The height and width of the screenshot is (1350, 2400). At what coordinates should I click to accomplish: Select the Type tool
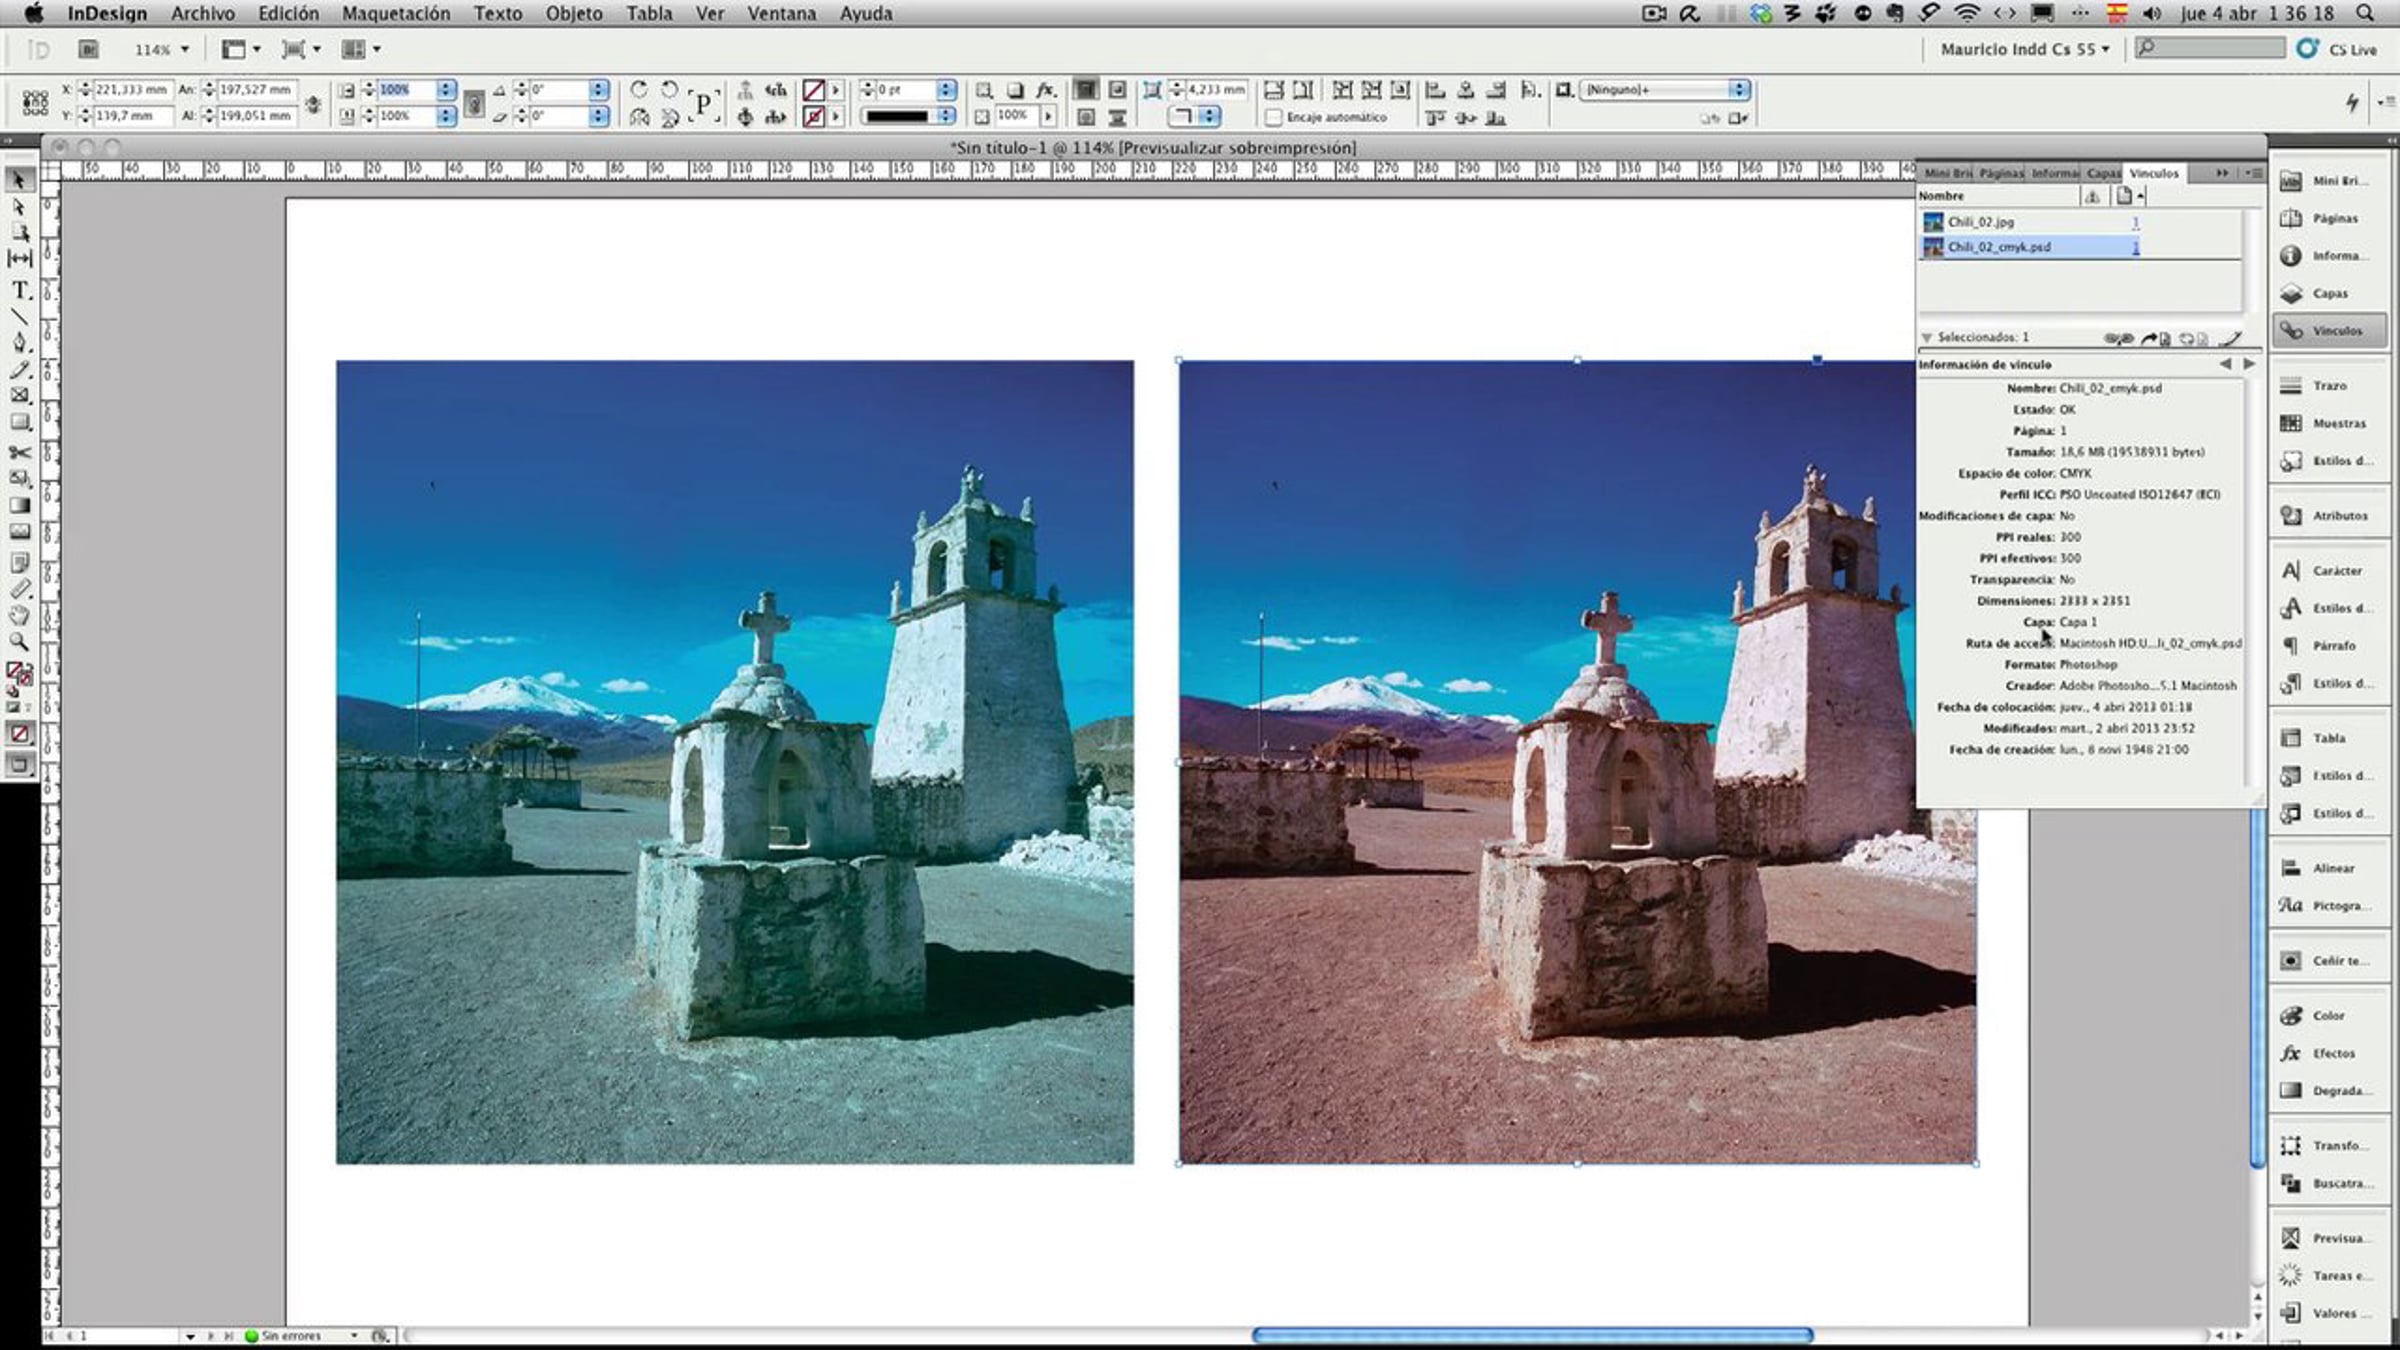pyautogui.click(x=20, y=291)
